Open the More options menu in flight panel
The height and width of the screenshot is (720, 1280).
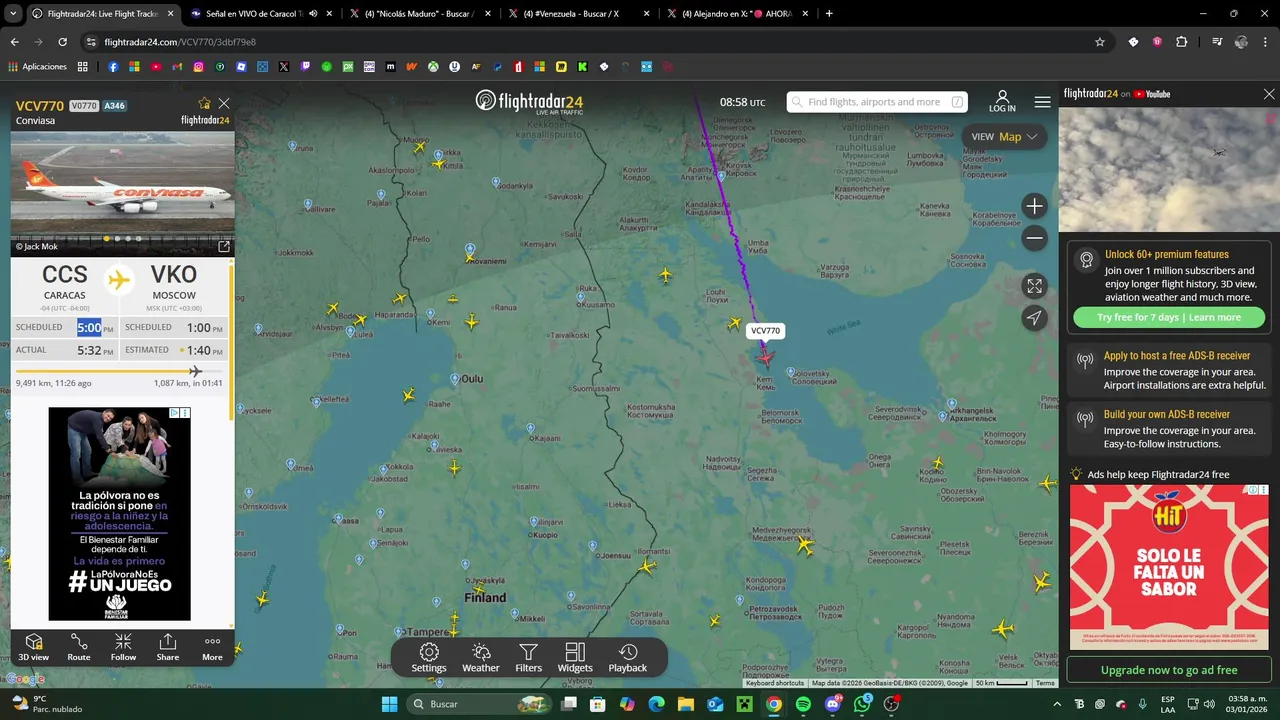(x=212, y=647)
